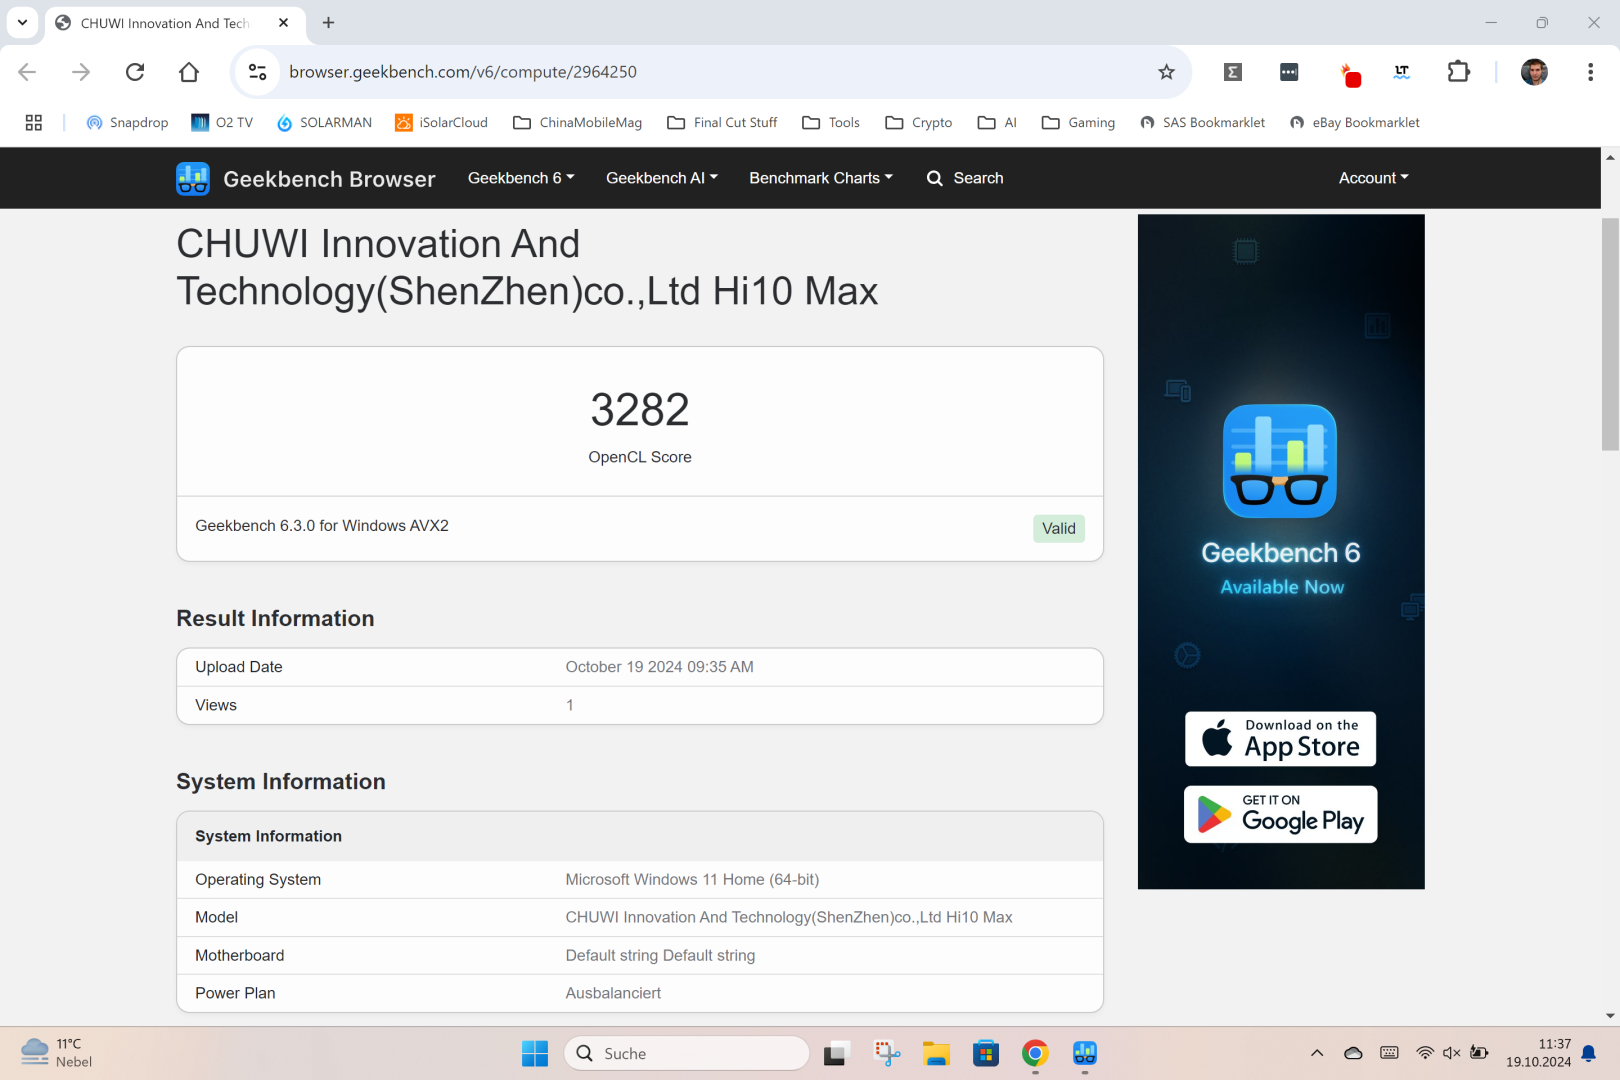This screenshot has height=1080, width=1620.
Task: Open Snipping Tool from the taskbar
Action: click(887, 1053)
